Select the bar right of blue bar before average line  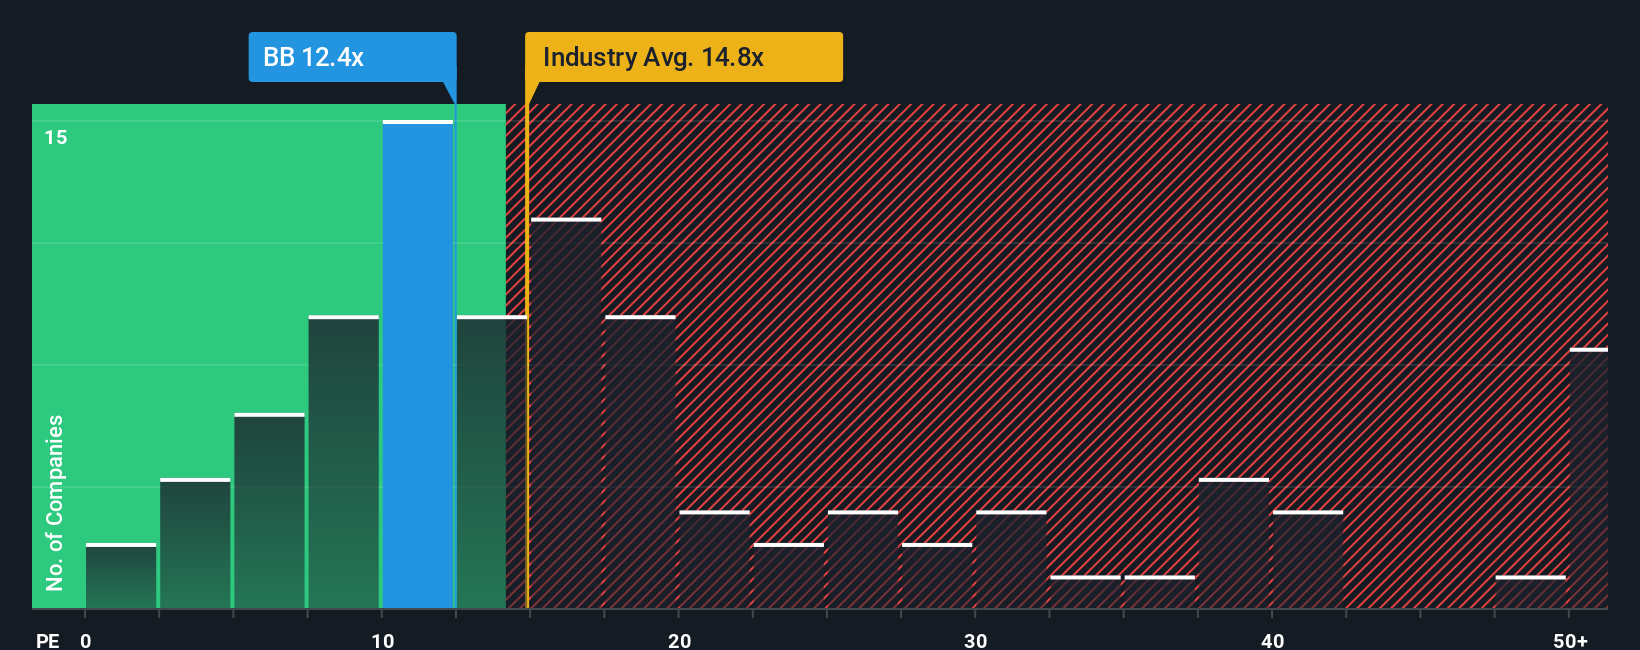coord(492,462)
